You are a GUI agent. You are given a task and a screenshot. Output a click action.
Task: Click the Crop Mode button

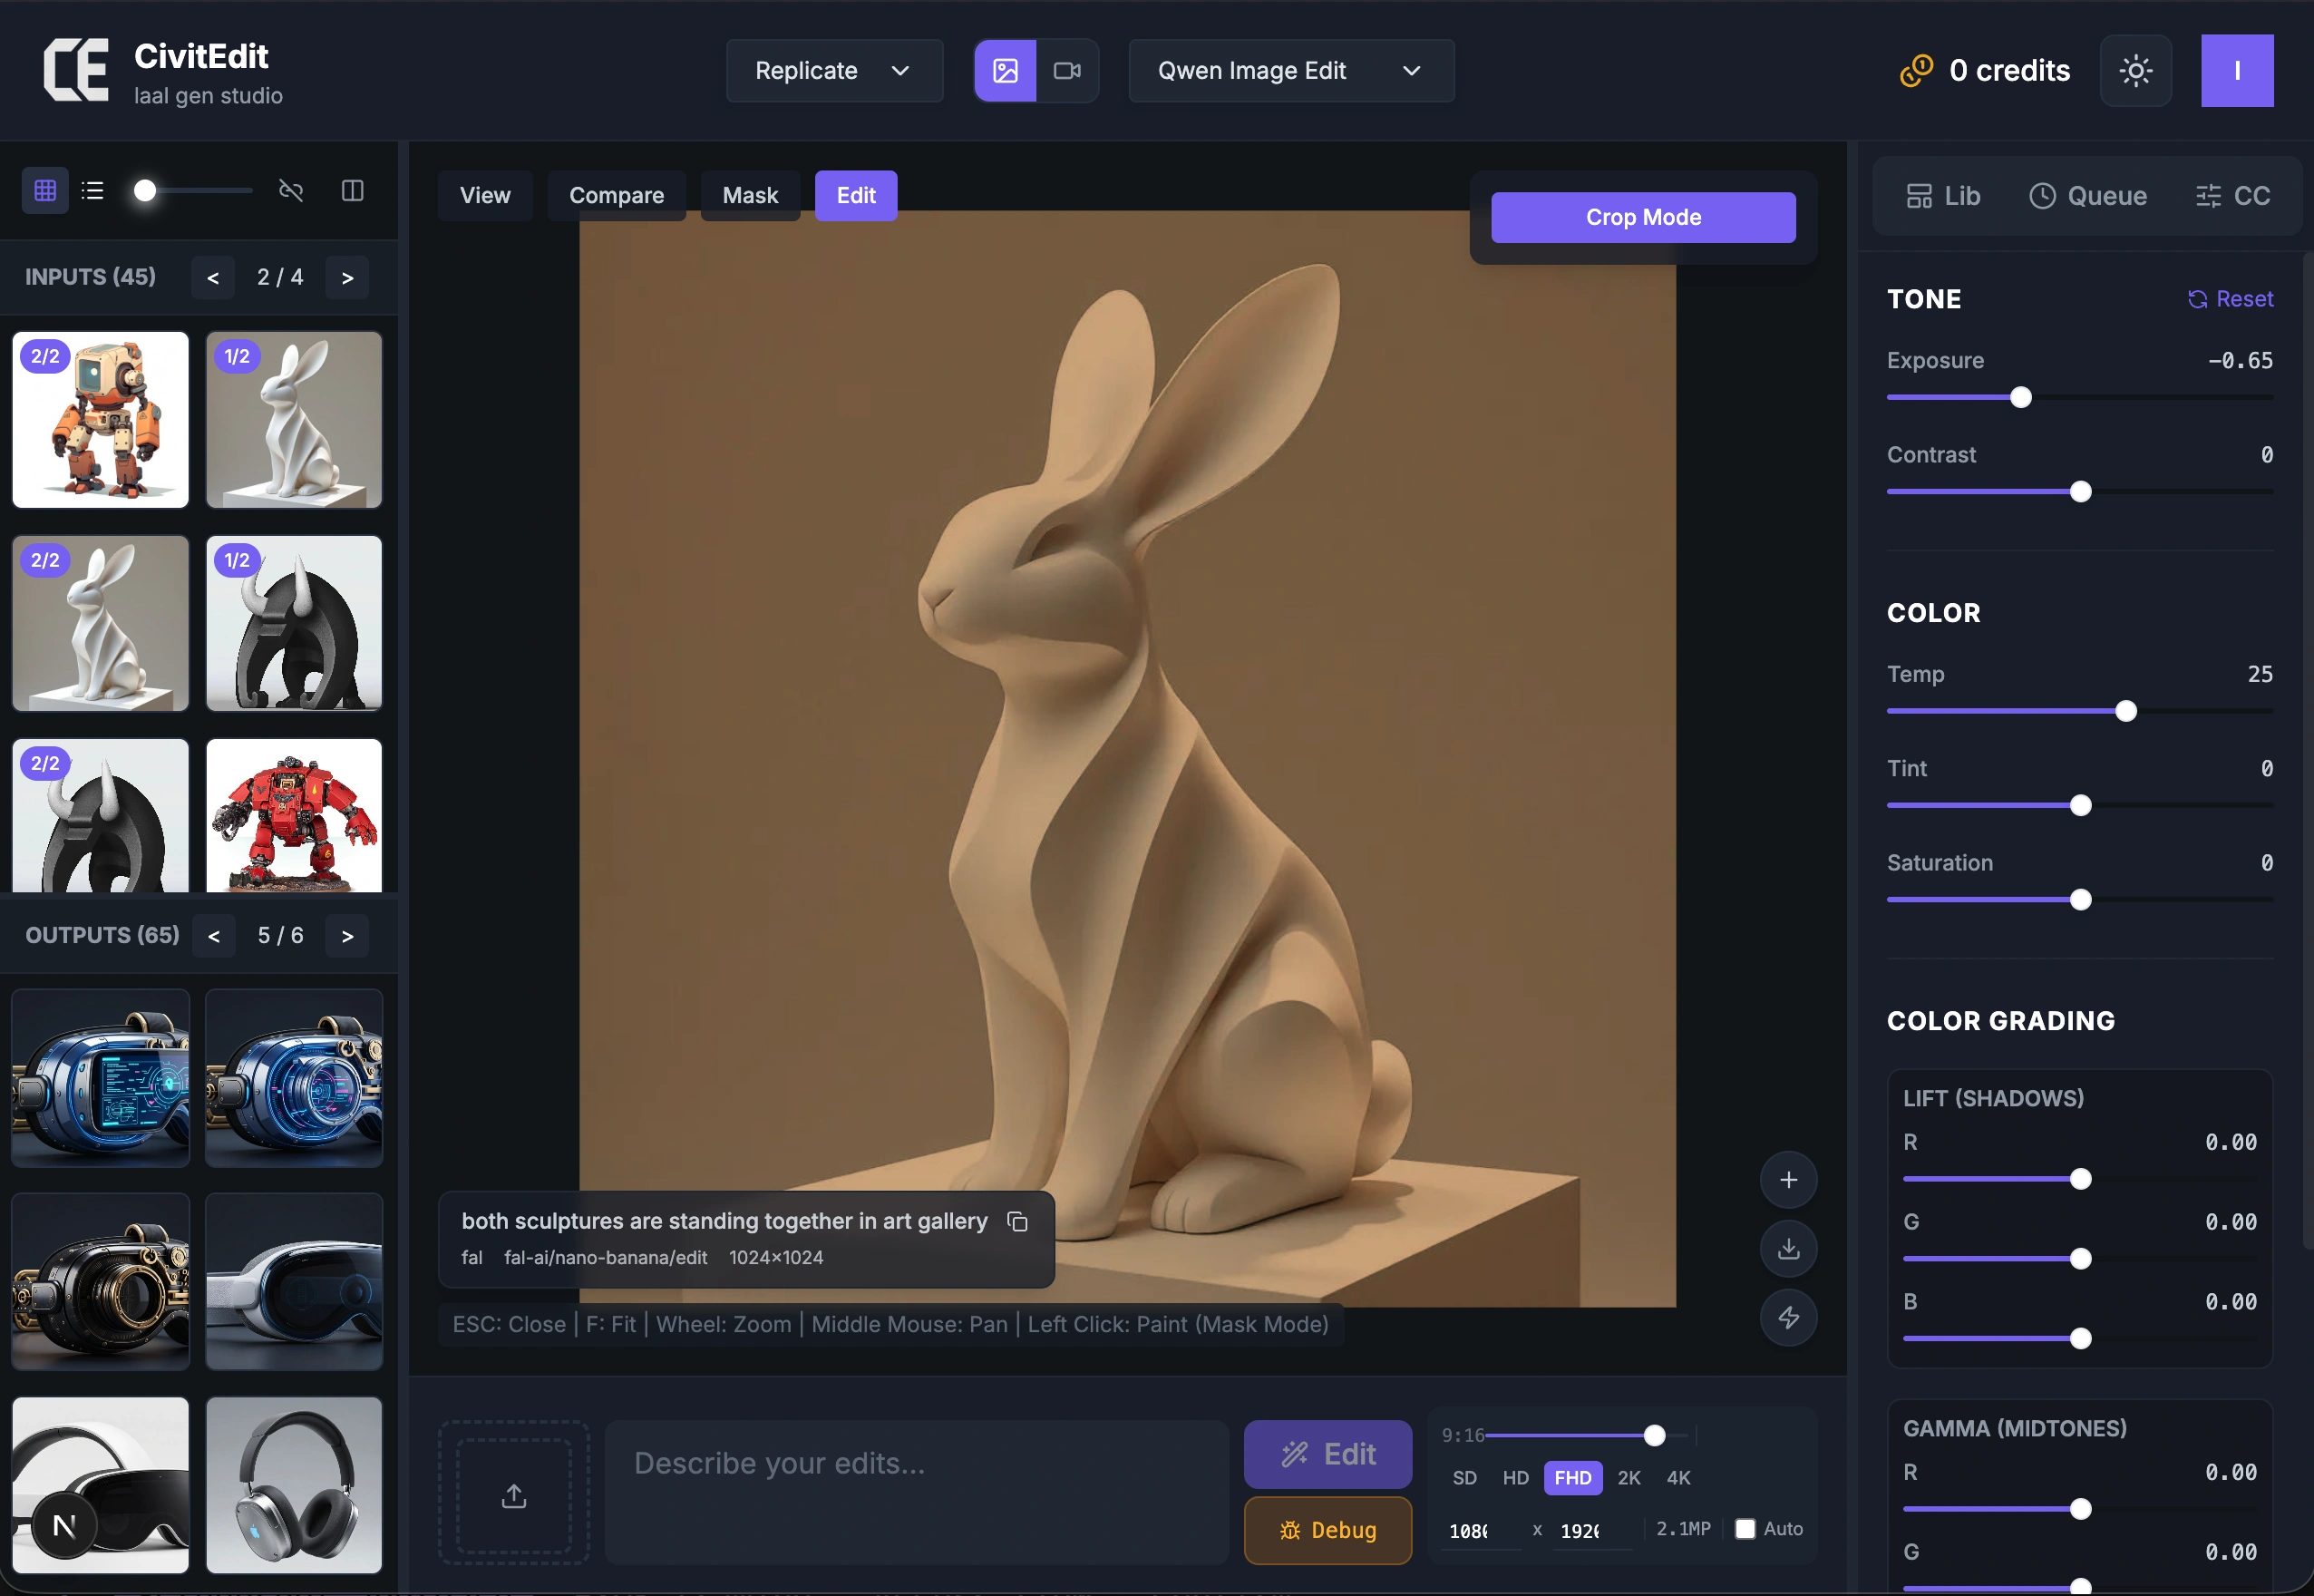(1642, 217)
